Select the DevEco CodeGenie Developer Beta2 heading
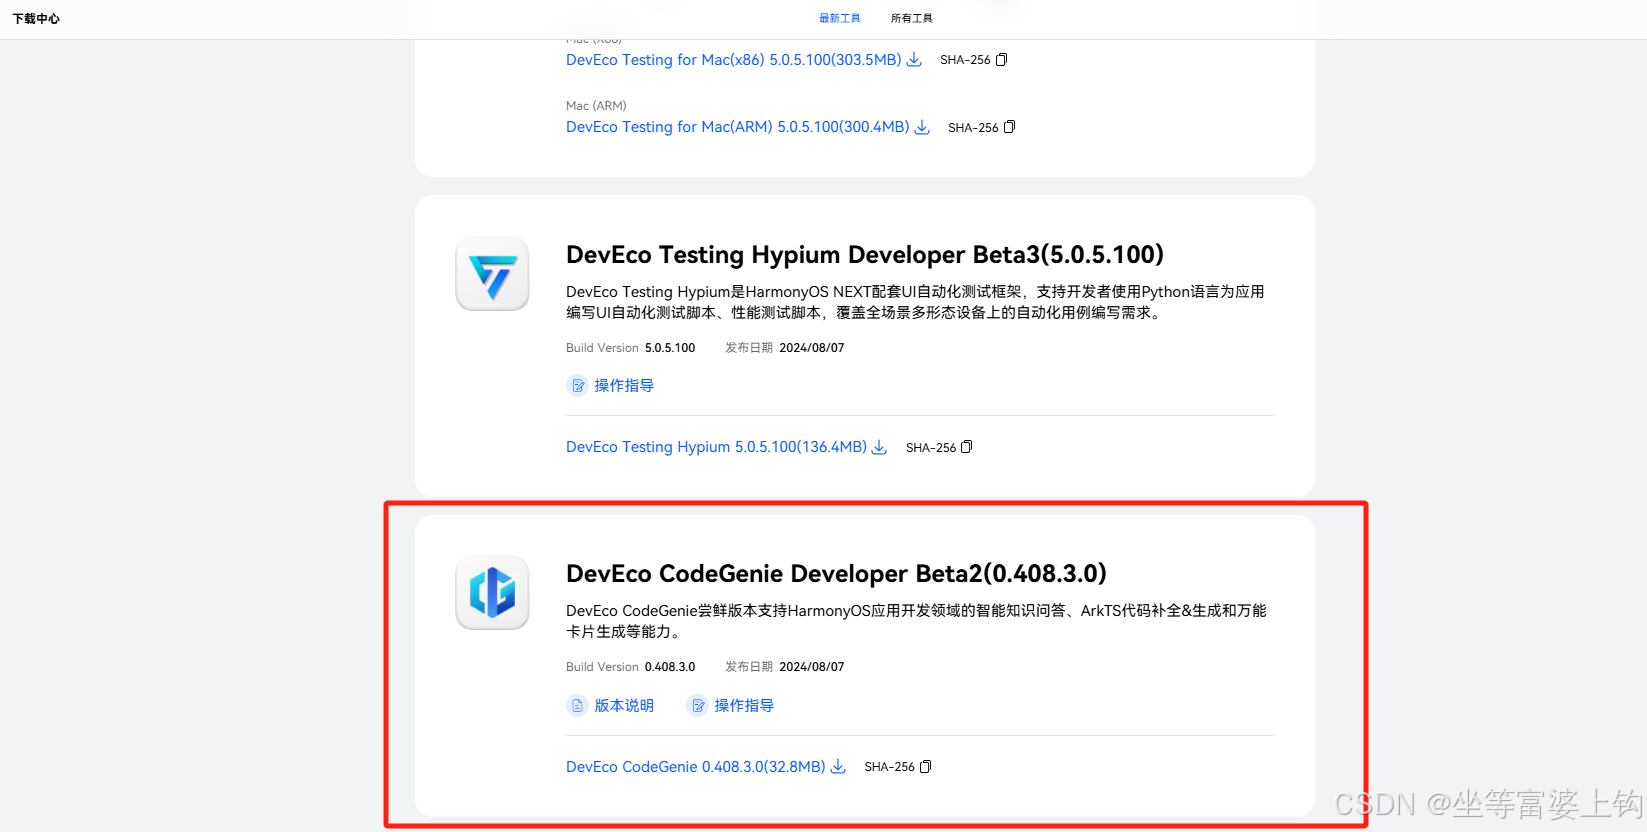1647x832 pixels. pos(836,574)
